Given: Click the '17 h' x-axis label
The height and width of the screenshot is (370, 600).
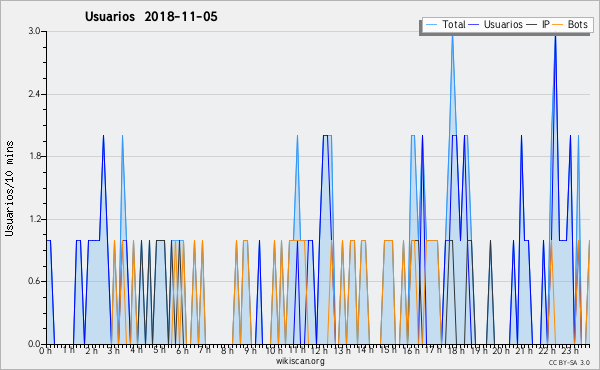Looking at the screenshot, I should click(433, 350).
